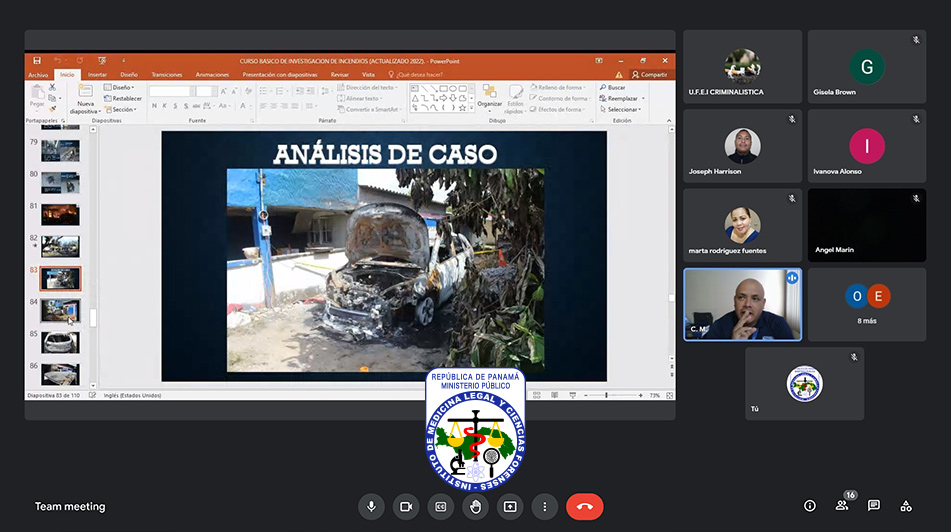Click the redo icon in title bar

point(79,61)
